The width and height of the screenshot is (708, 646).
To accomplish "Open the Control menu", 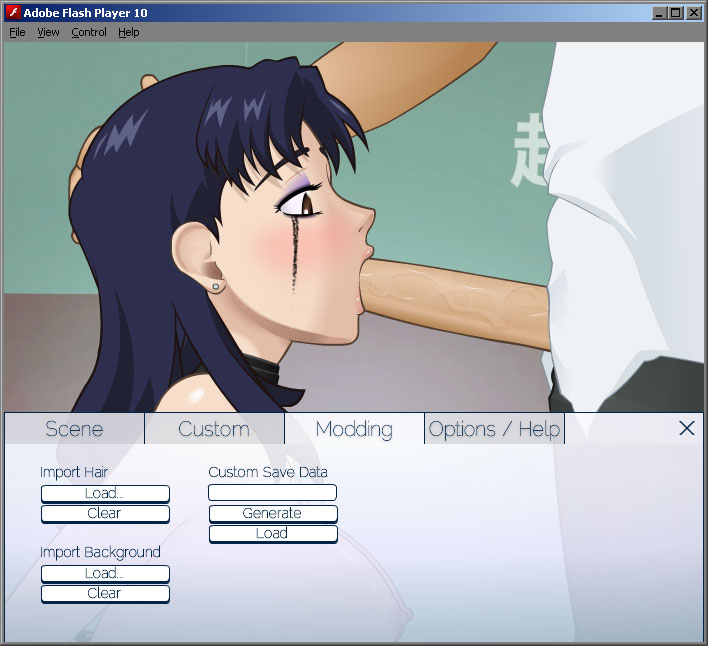I will [x=89, y=32].
